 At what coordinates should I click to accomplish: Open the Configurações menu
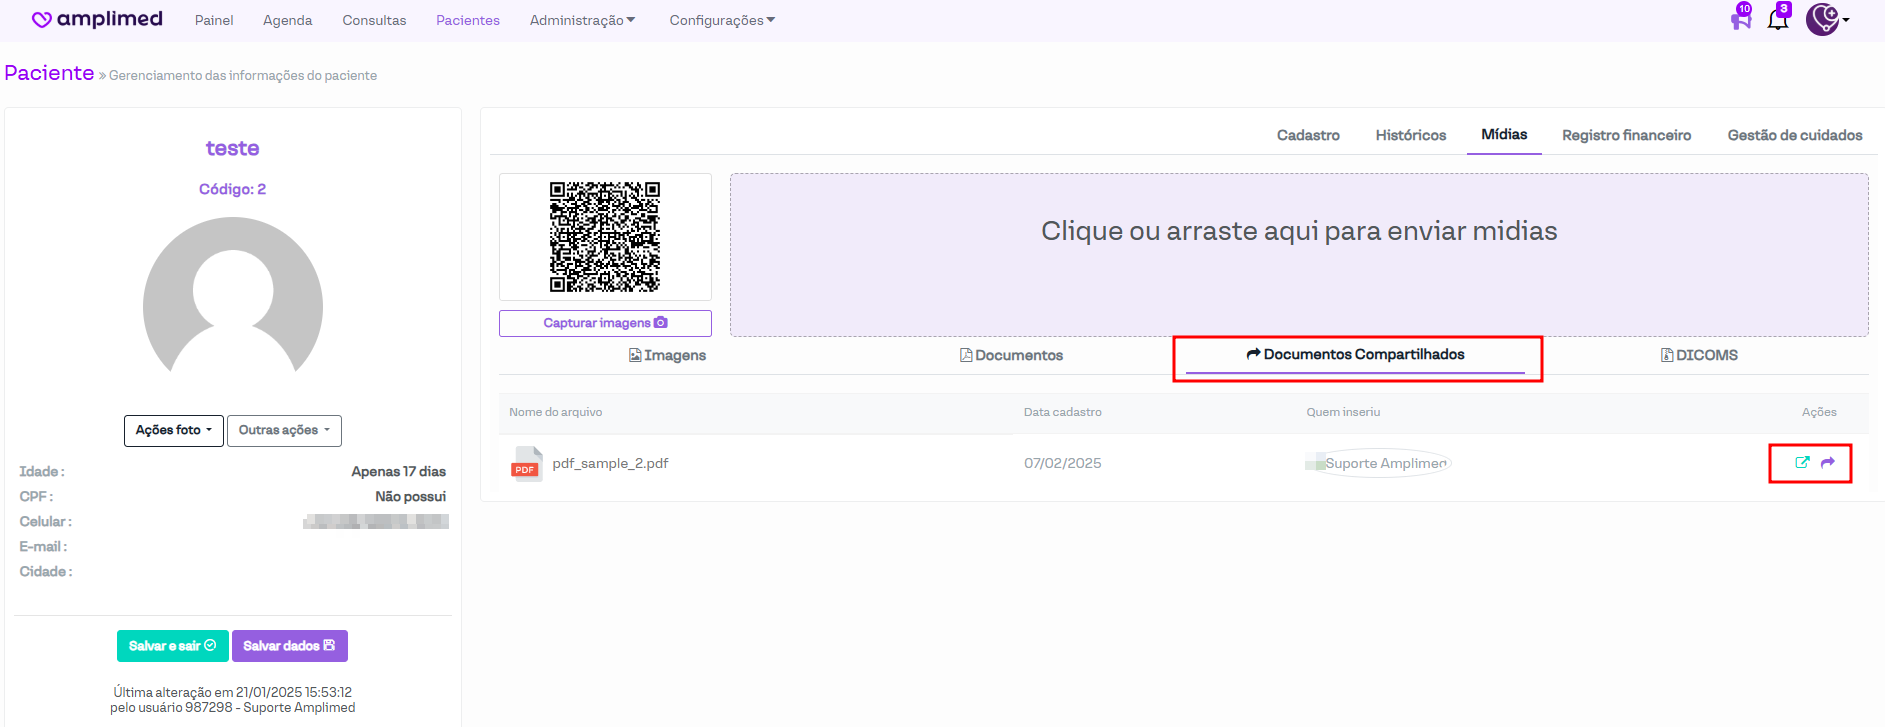click(722, 20)
